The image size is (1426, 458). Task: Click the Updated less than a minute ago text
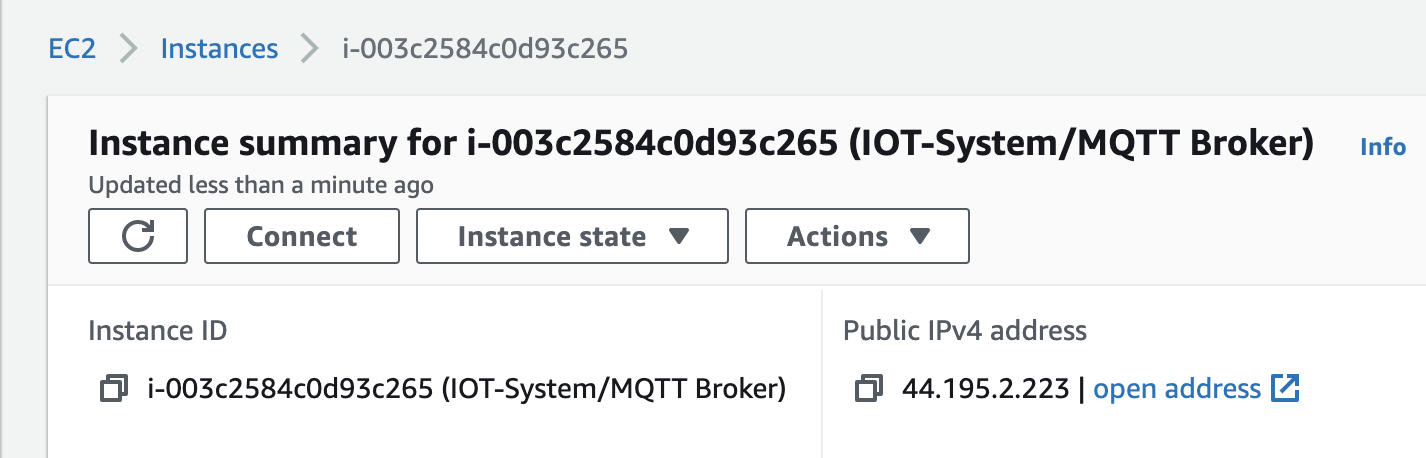click(x=260, y=185)
